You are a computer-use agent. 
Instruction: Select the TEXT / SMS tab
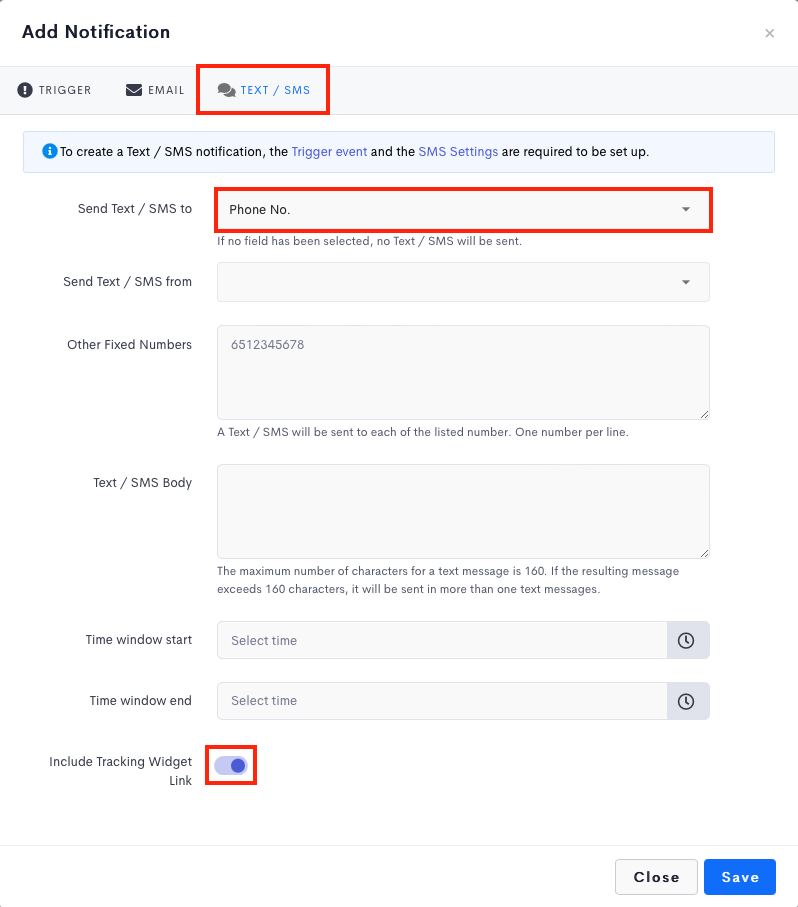pyautogui.click(x=263, y=90)
